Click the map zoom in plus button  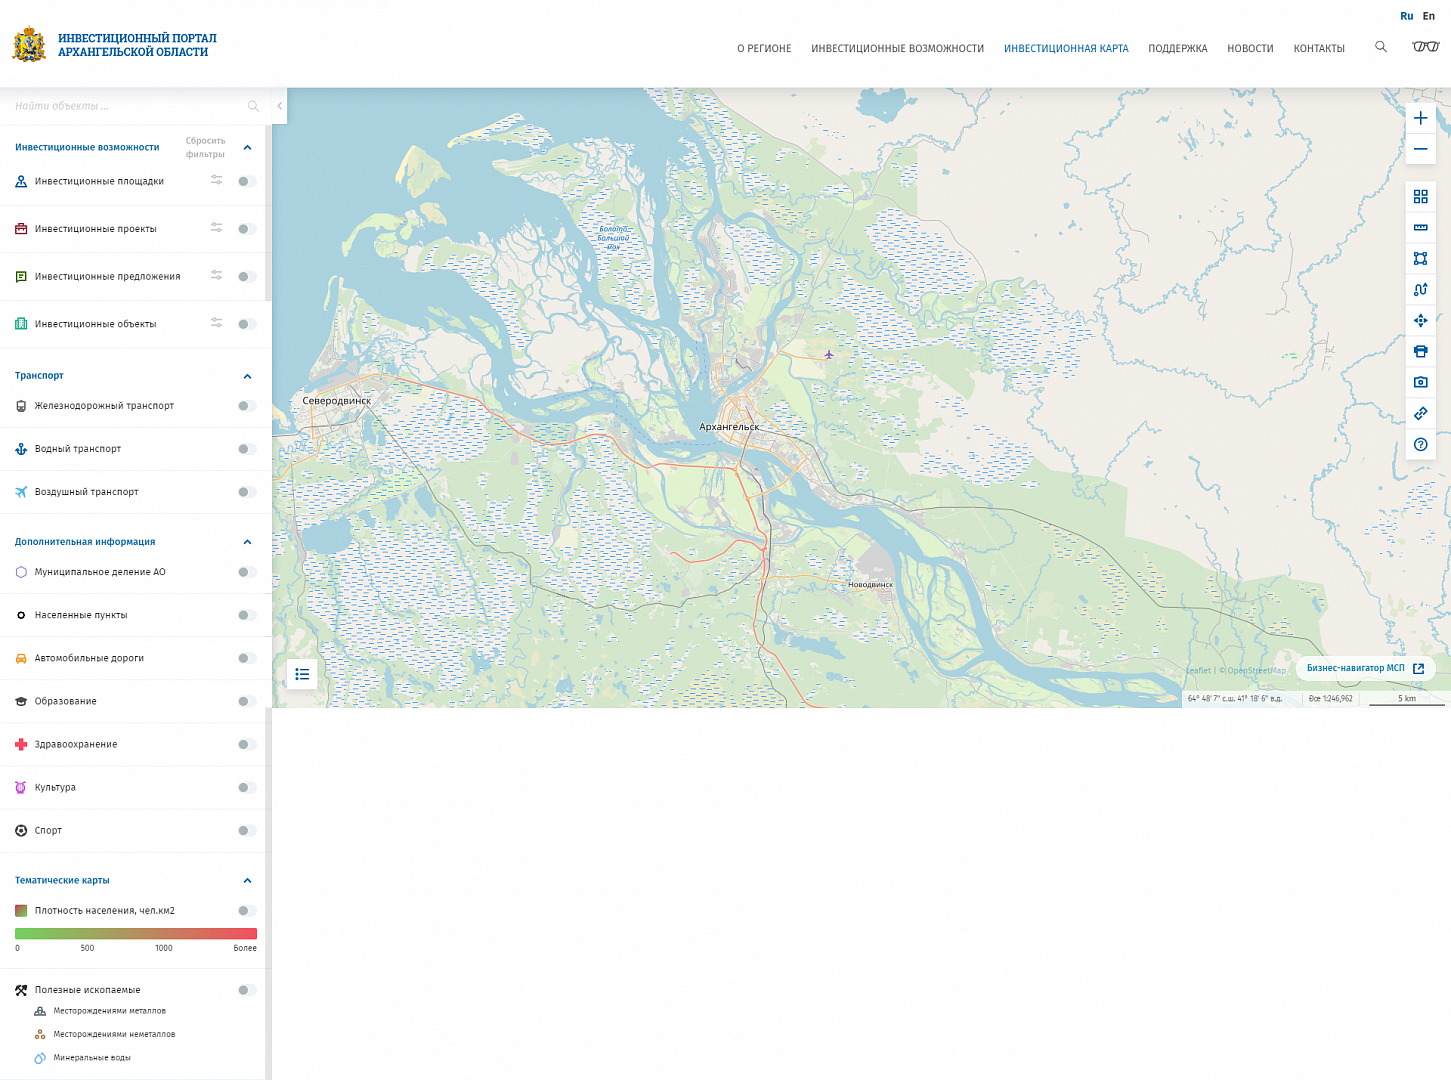tap(1420, 118)
